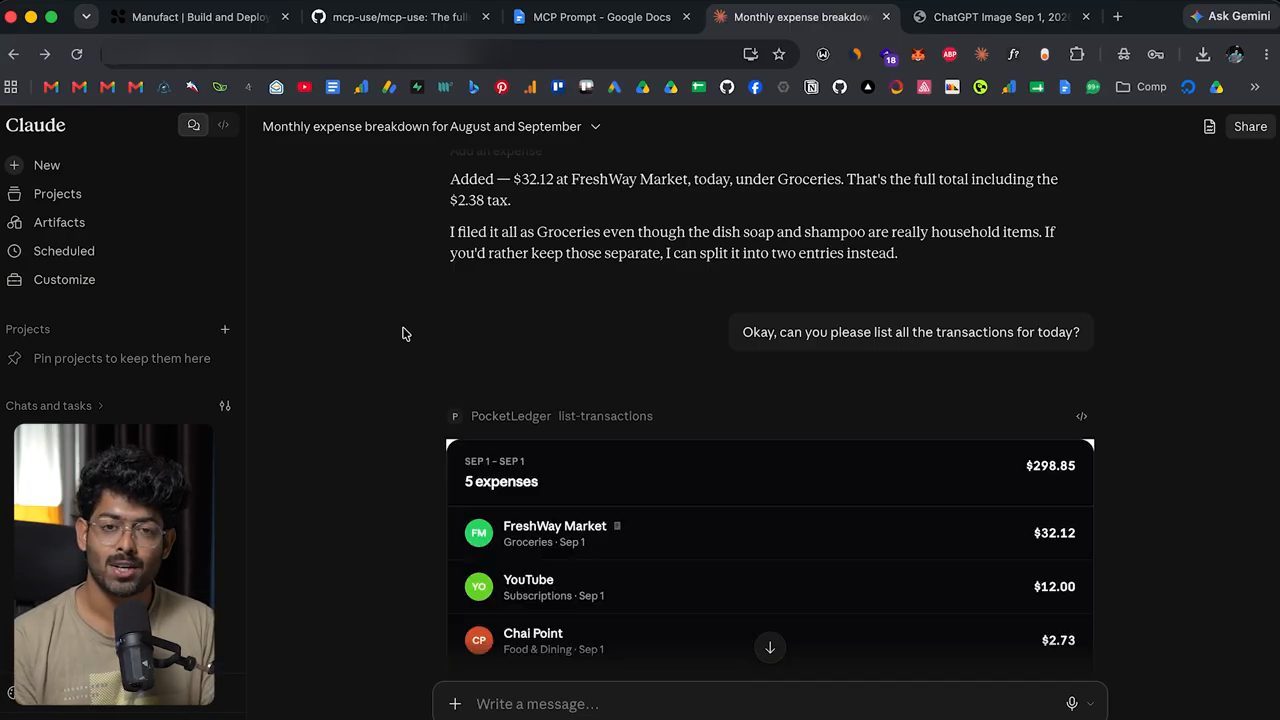1280x720 pixels.
Task: Click the document icon next to Share
Action: pyautogui.click(x=1210, y=127)
